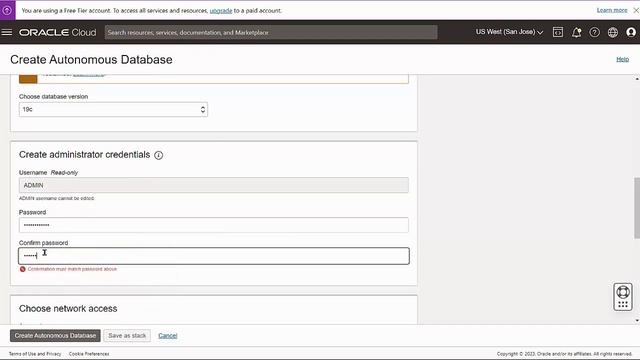
Task: Click the password mismatch error icon
Action: [22, 269]
